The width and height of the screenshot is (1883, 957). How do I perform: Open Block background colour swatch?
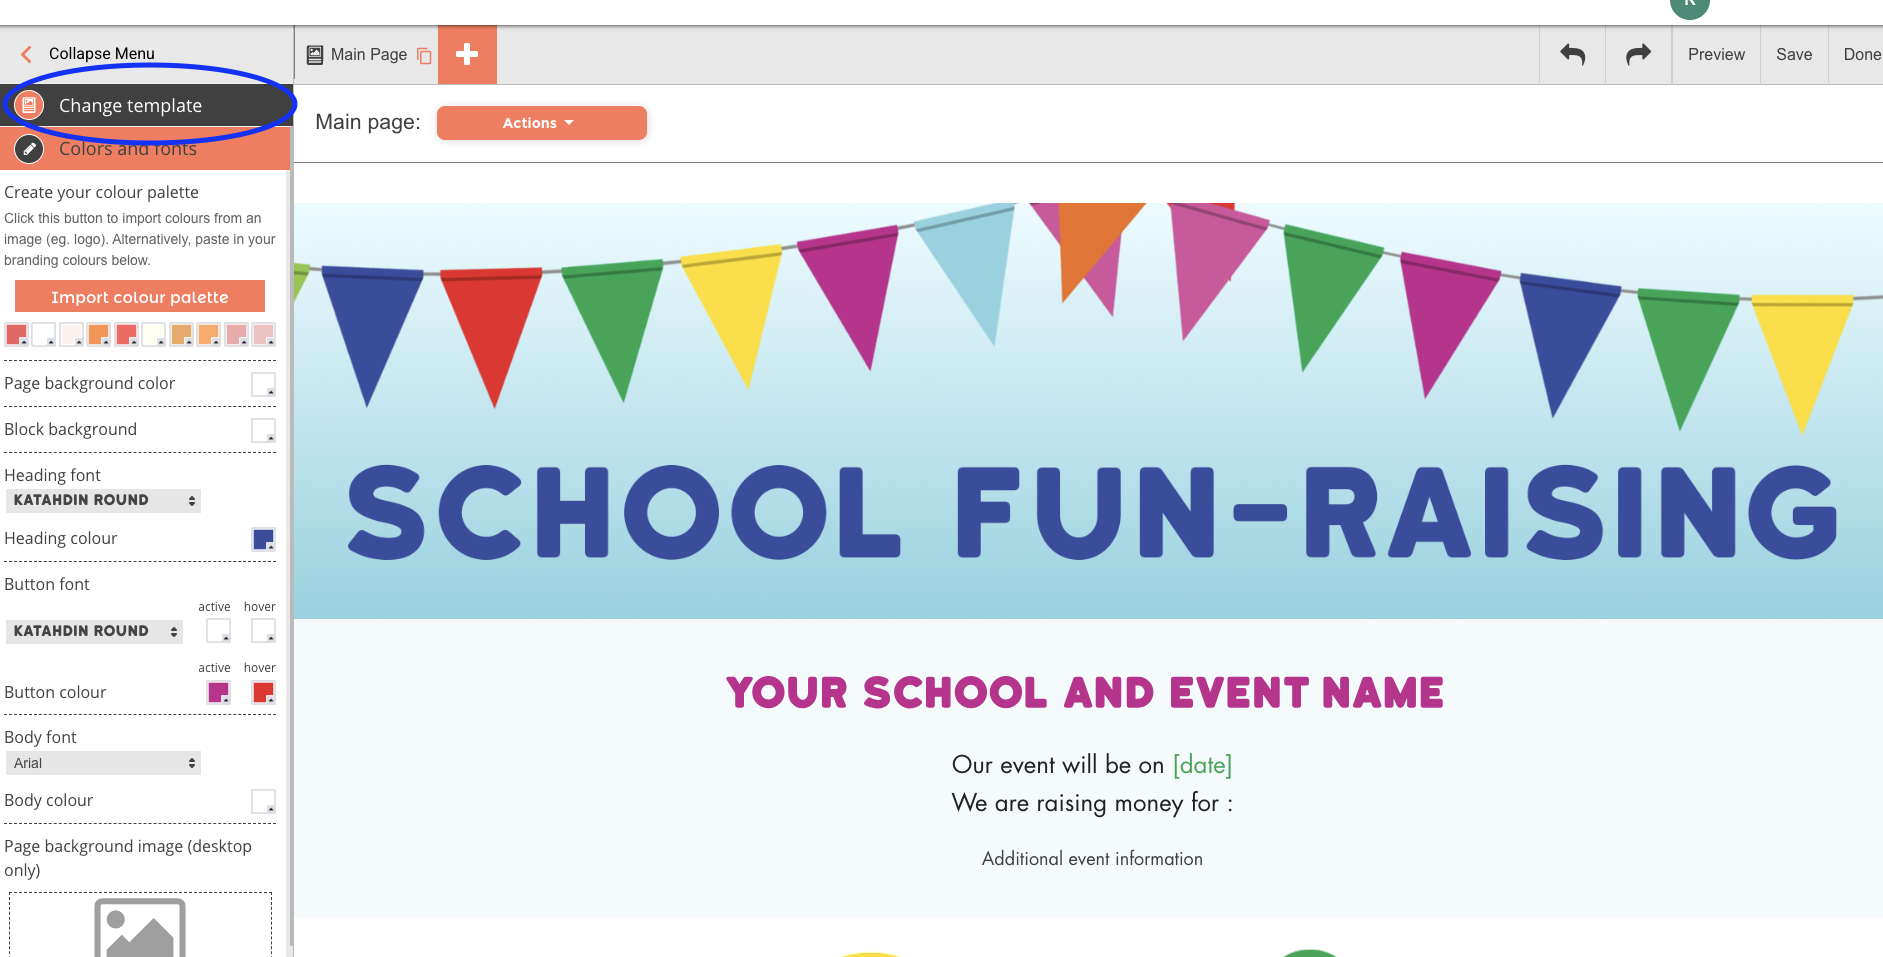pyautogui.click(x=263, y=430)
